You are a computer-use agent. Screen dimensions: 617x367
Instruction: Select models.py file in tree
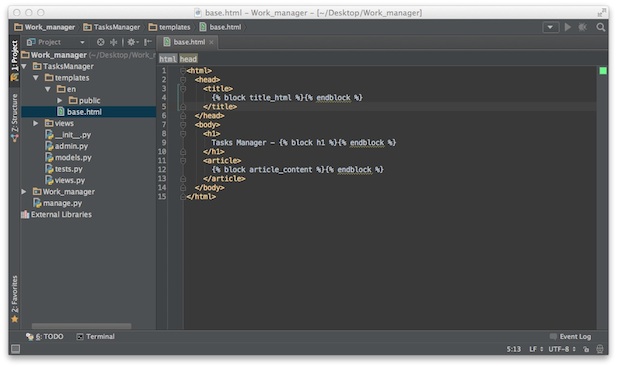68,158
